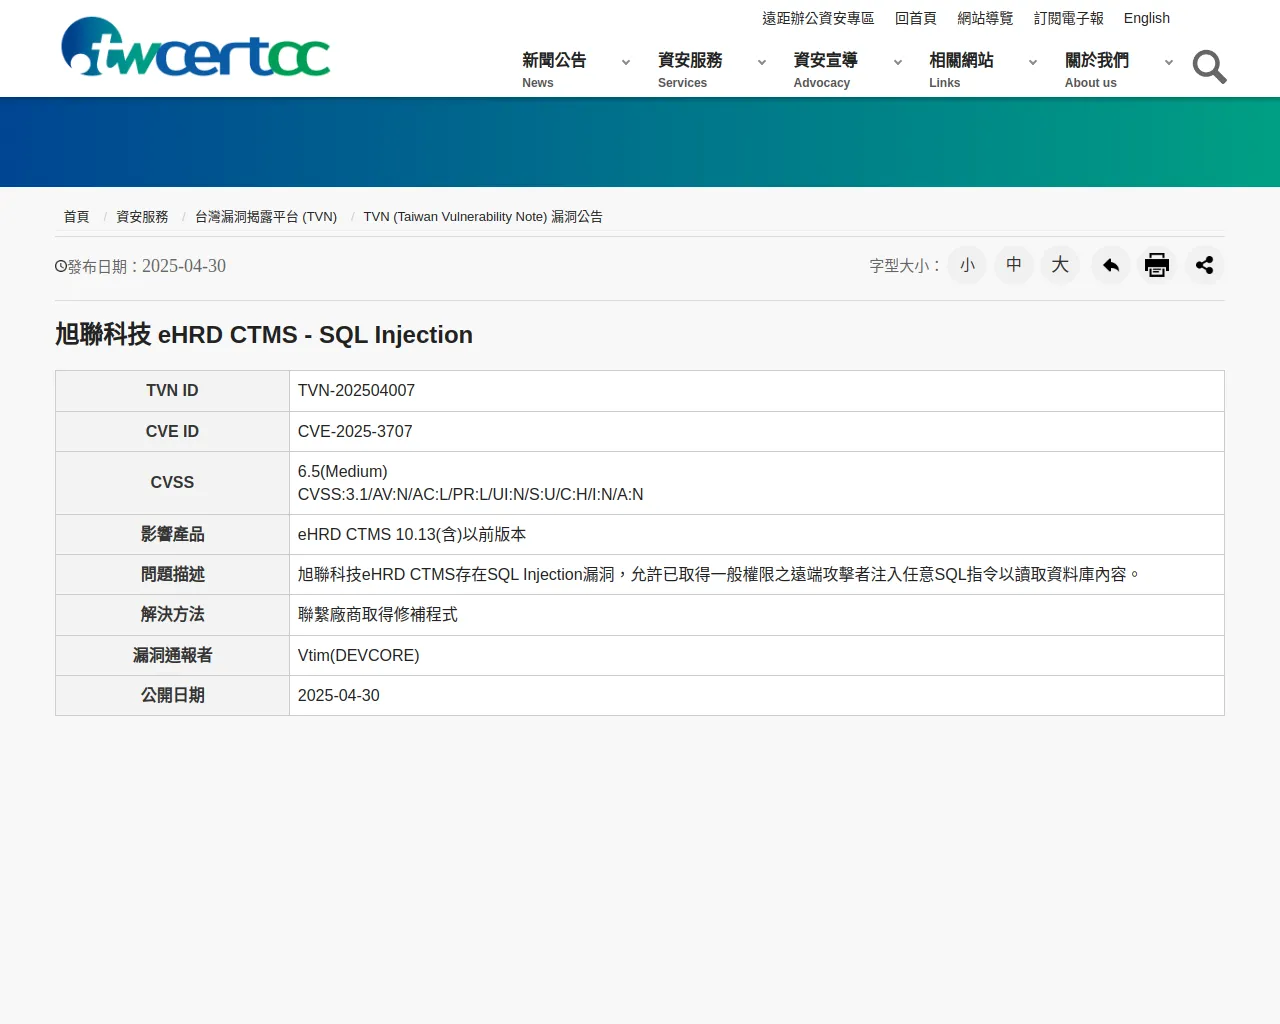Screen dimensions: 1280x1024
Task: Open the 網站導覽 sitemap link
Action: pyautogui.click(x=985, y=18)
